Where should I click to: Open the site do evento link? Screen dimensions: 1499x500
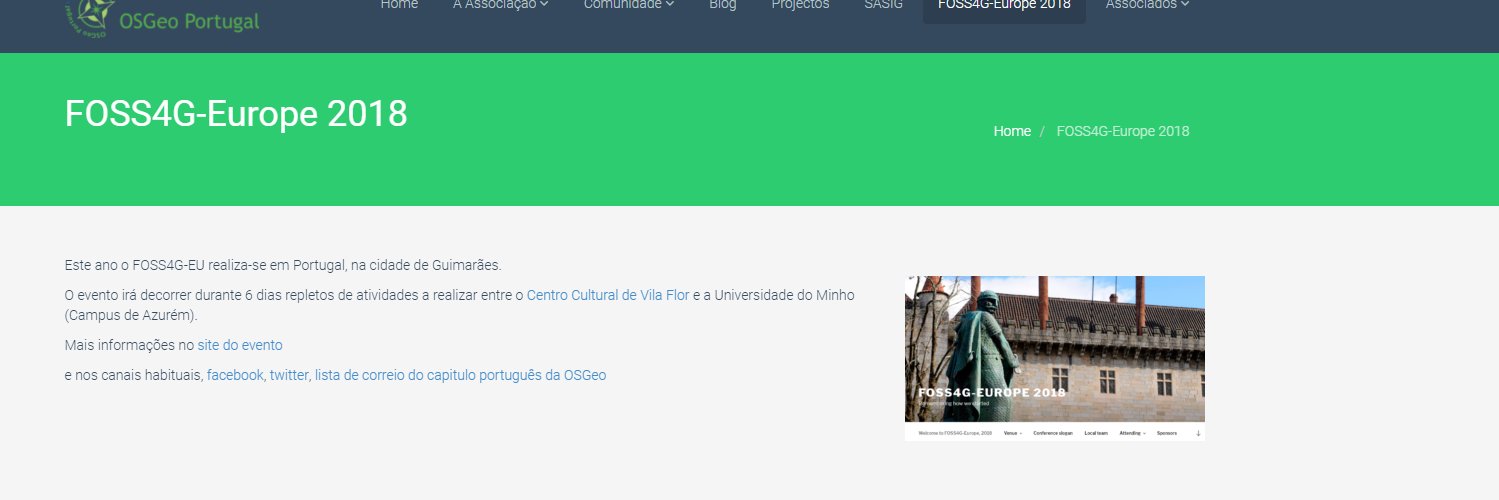(x=240, y=345)
